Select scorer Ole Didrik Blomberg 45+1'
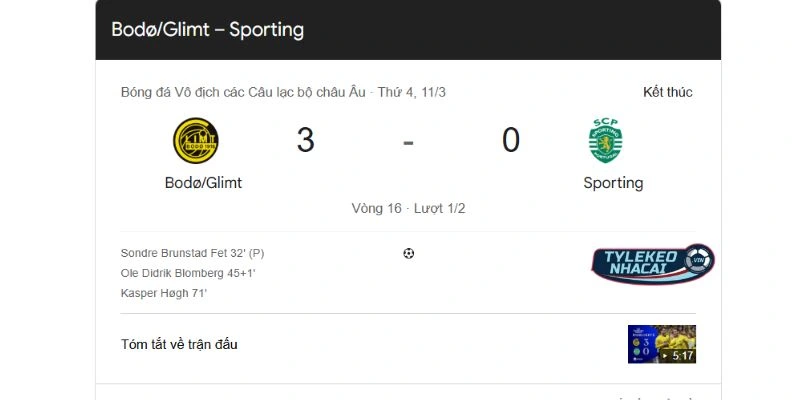The image size is (800, 400). 187,273
